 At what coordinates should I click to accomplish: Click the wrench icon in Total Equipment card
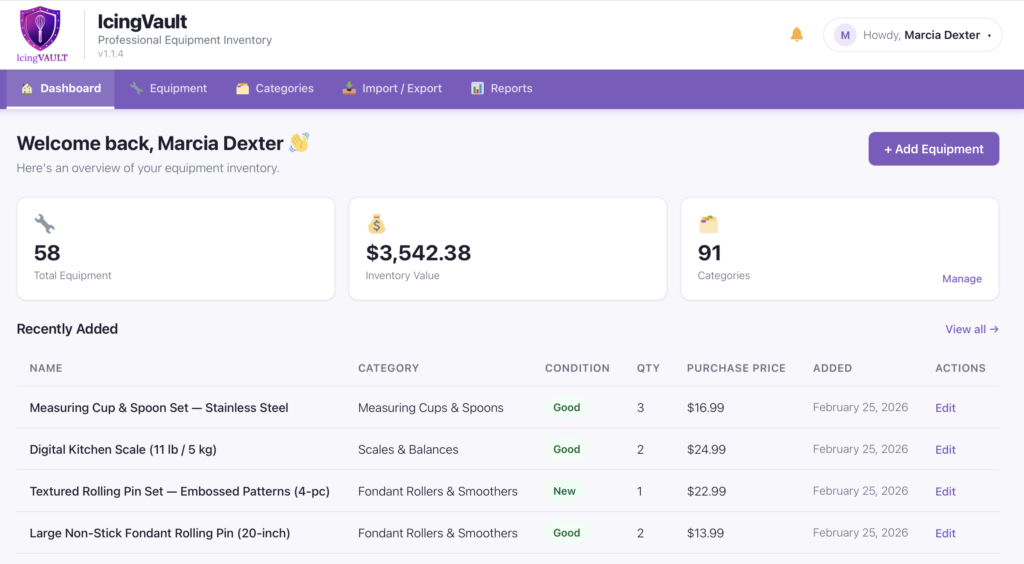coord(44,224)
